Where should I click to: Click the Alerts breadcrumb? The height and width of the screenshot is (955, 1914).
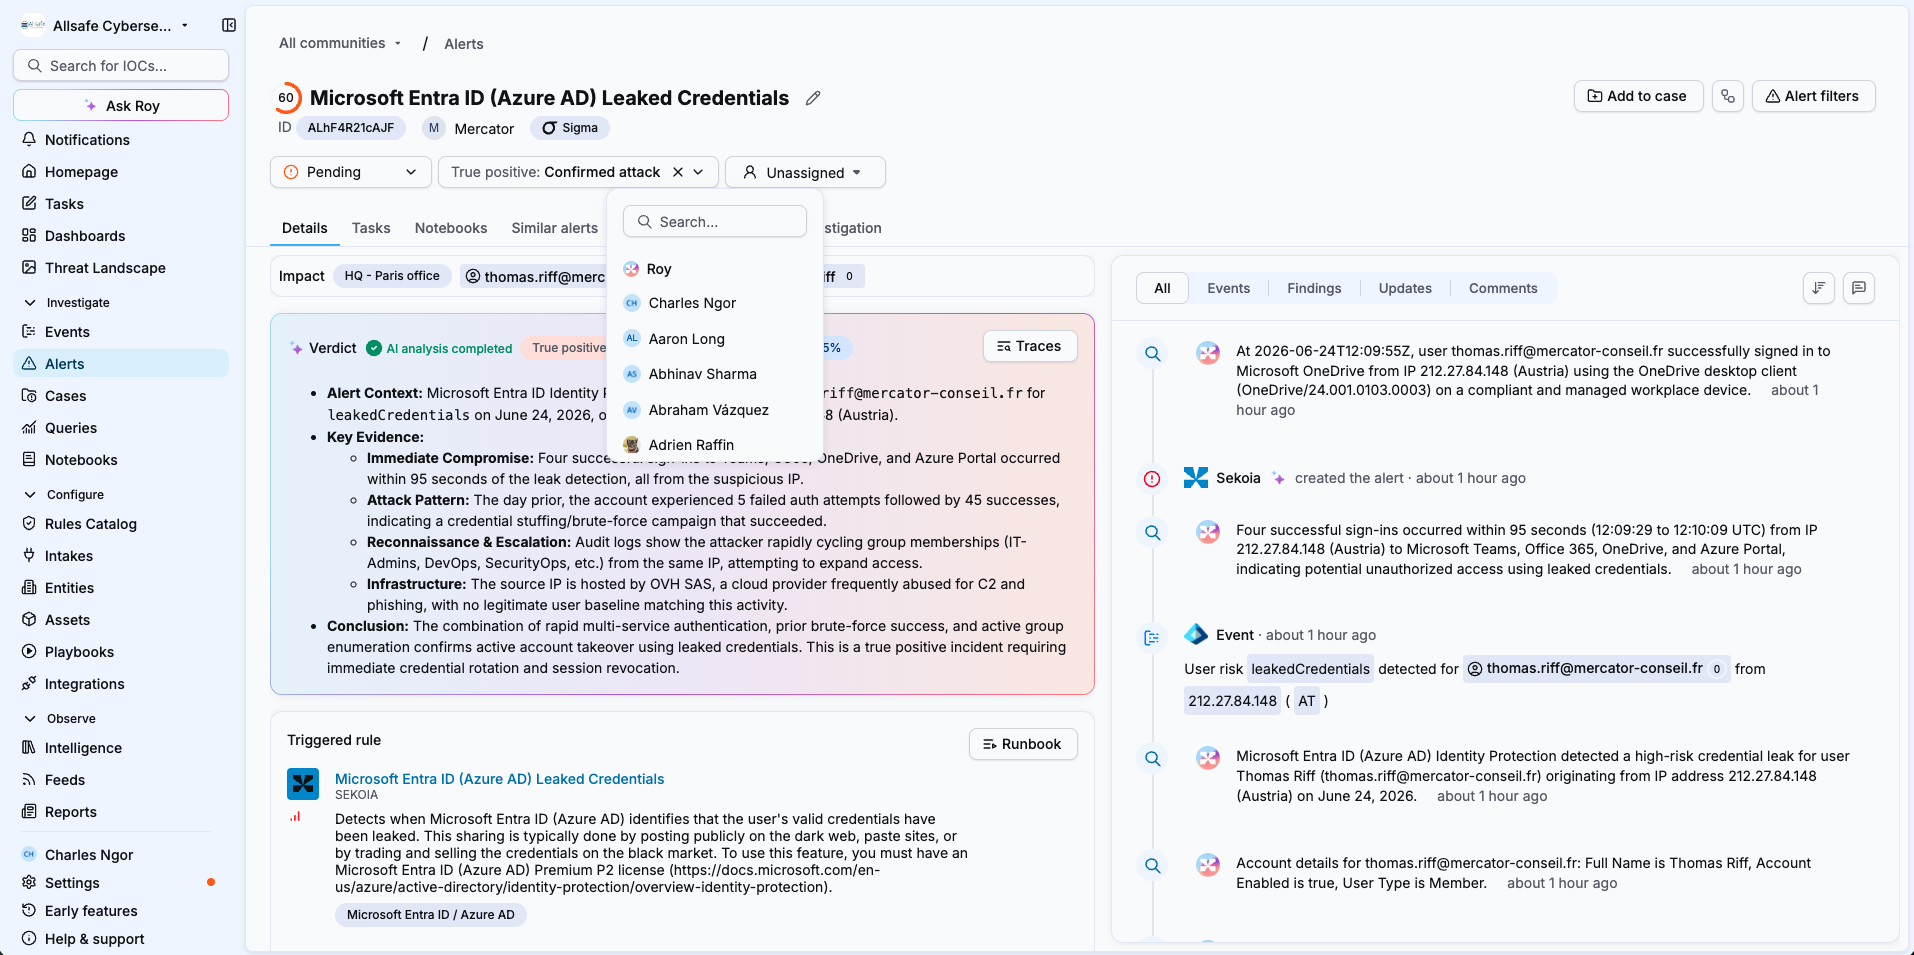(x=464, y=44)
